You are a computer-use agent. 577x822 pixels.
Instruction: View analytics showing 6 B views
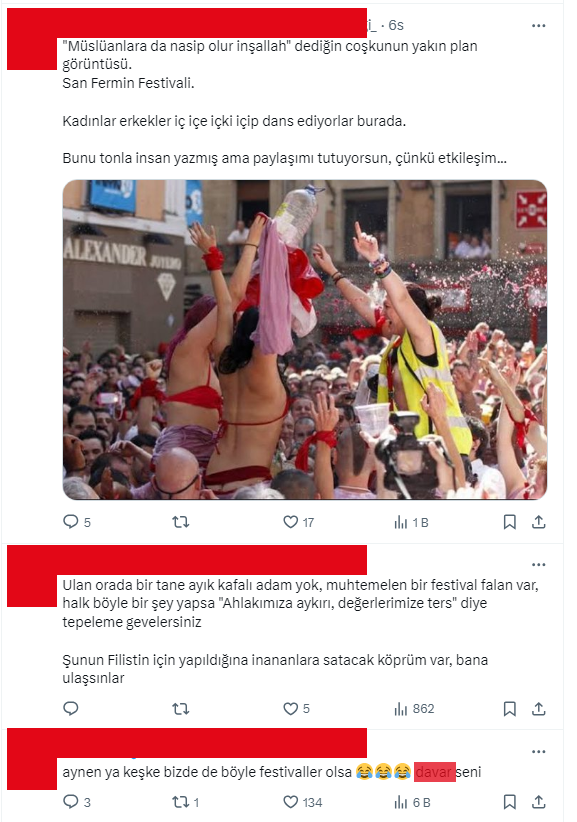[x=412, y=802]
